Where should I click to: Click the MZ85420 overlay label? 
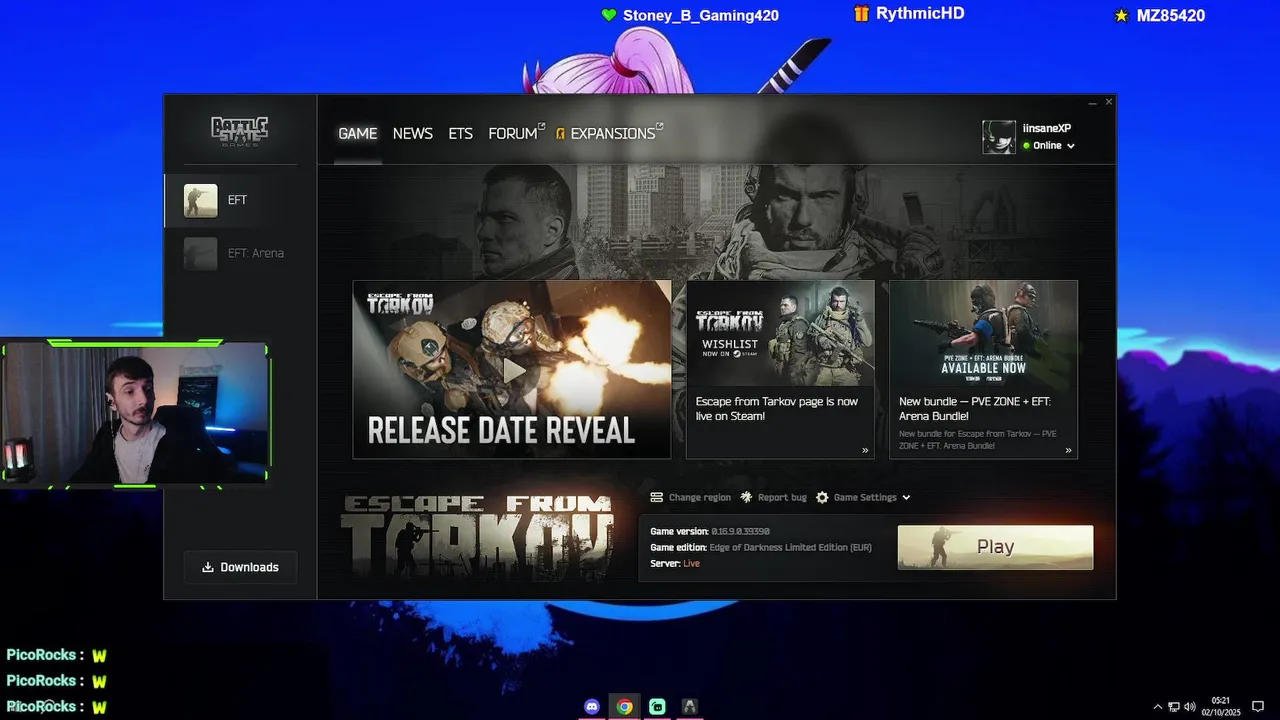(1170, 15)
